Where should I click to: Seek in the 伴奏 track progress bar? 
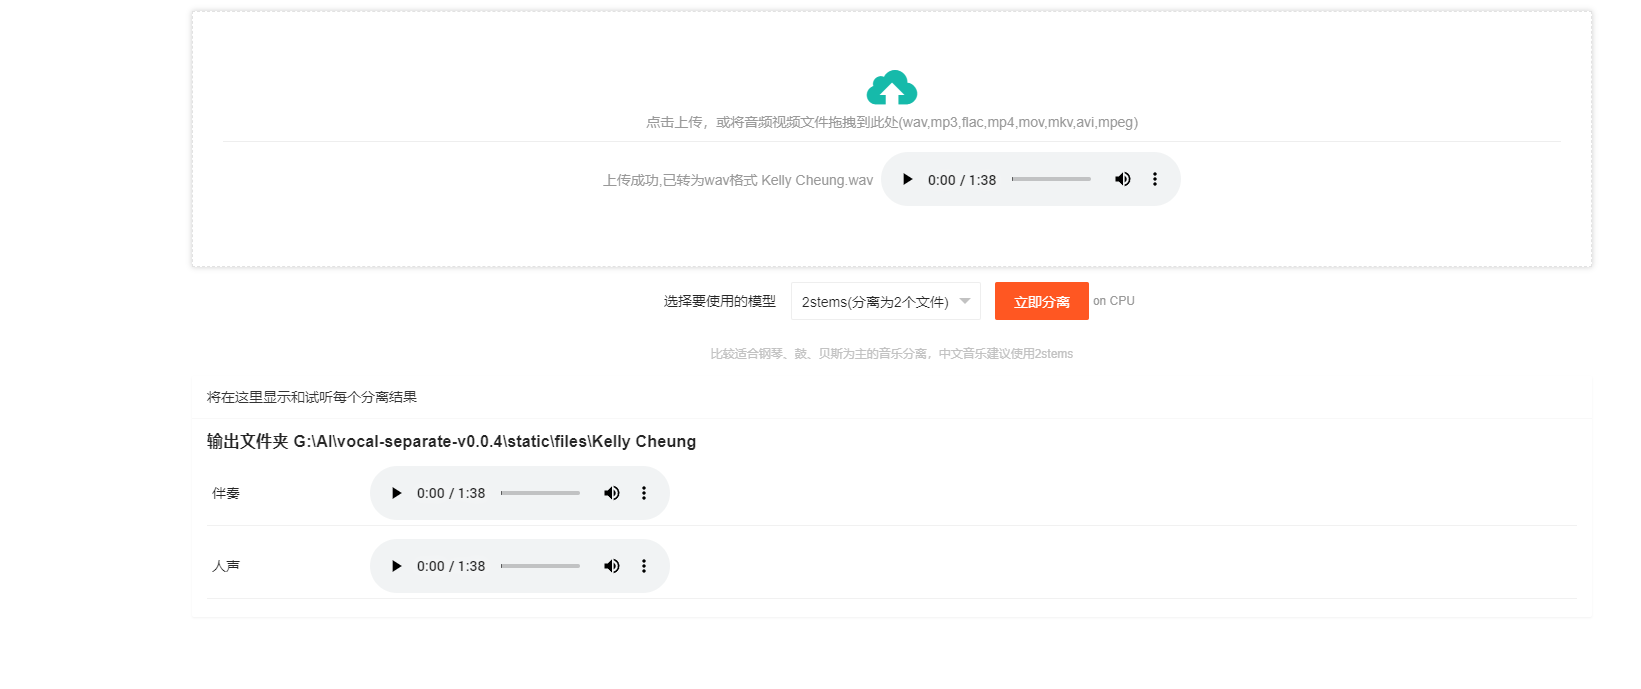[x=540, y=493]
